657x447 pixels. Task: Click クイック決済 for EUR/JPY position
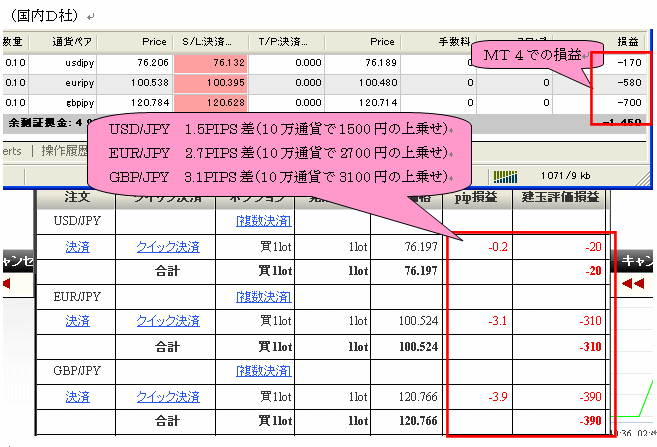click(x=167, y=321)
